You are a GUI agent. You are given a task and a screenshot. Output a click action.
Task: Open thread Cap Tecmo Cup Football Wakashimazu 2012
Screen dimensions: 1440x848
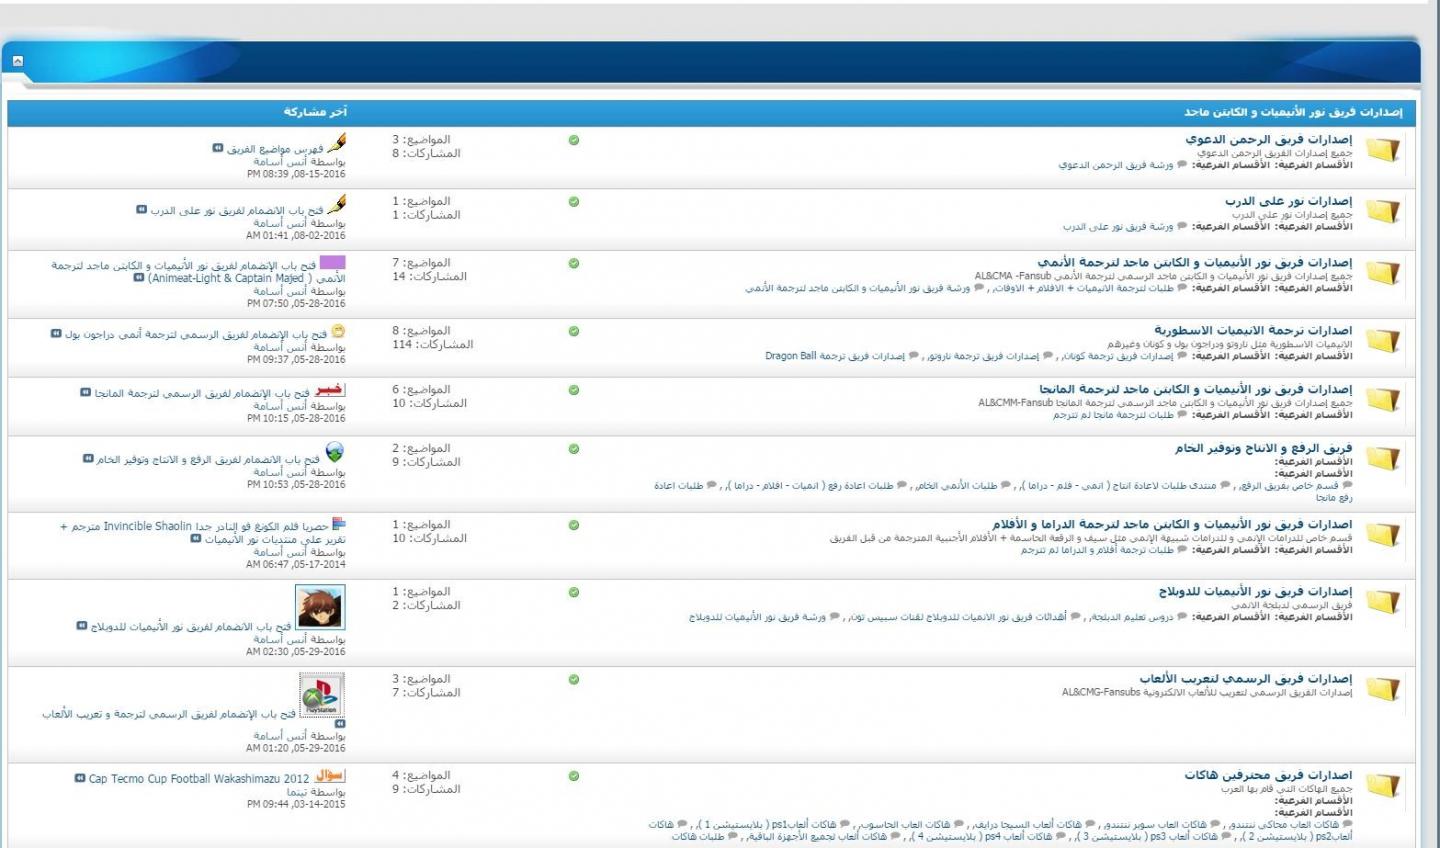point(199,779)
